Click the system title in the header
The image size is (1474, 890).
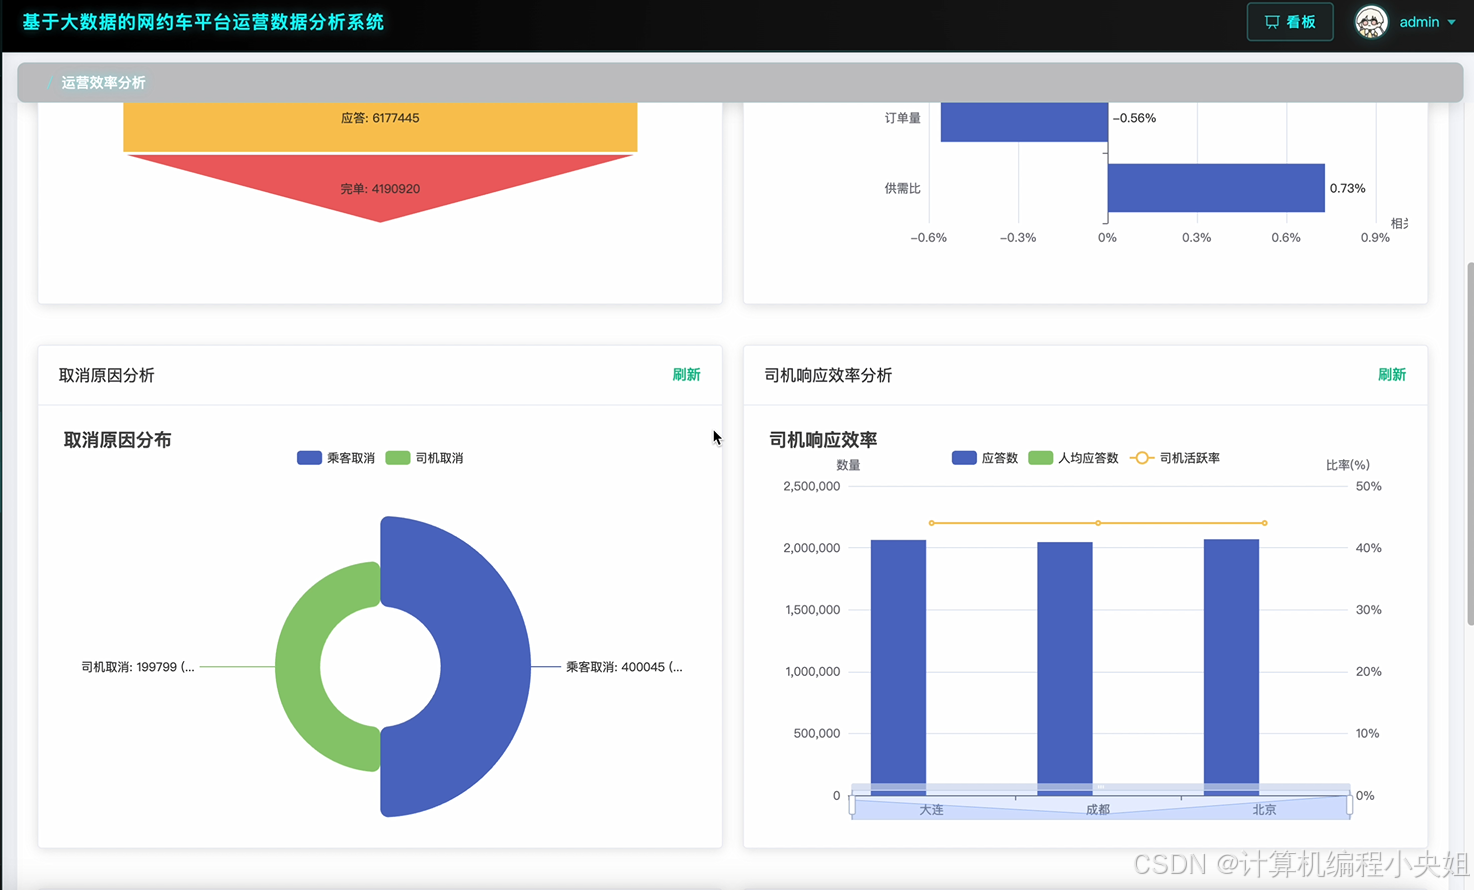[x=203, y=22]
